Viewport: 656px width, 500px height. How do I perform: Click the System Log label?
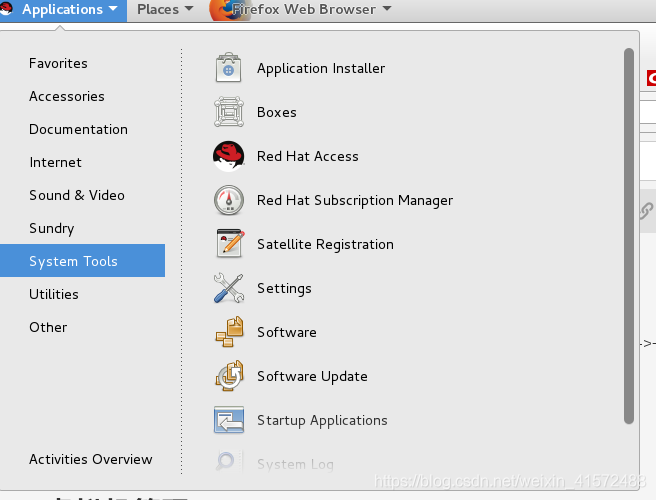tap(295, 464)
